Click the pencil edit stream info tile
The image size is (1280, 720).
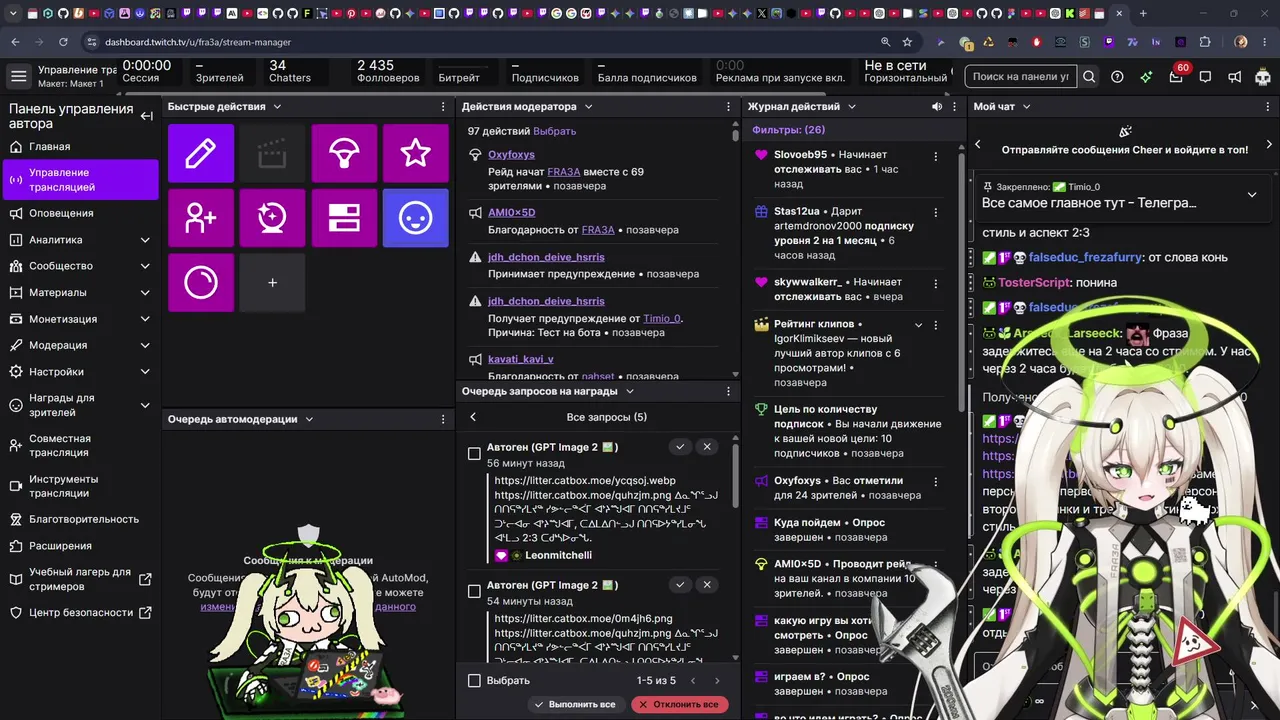point(201,153)
